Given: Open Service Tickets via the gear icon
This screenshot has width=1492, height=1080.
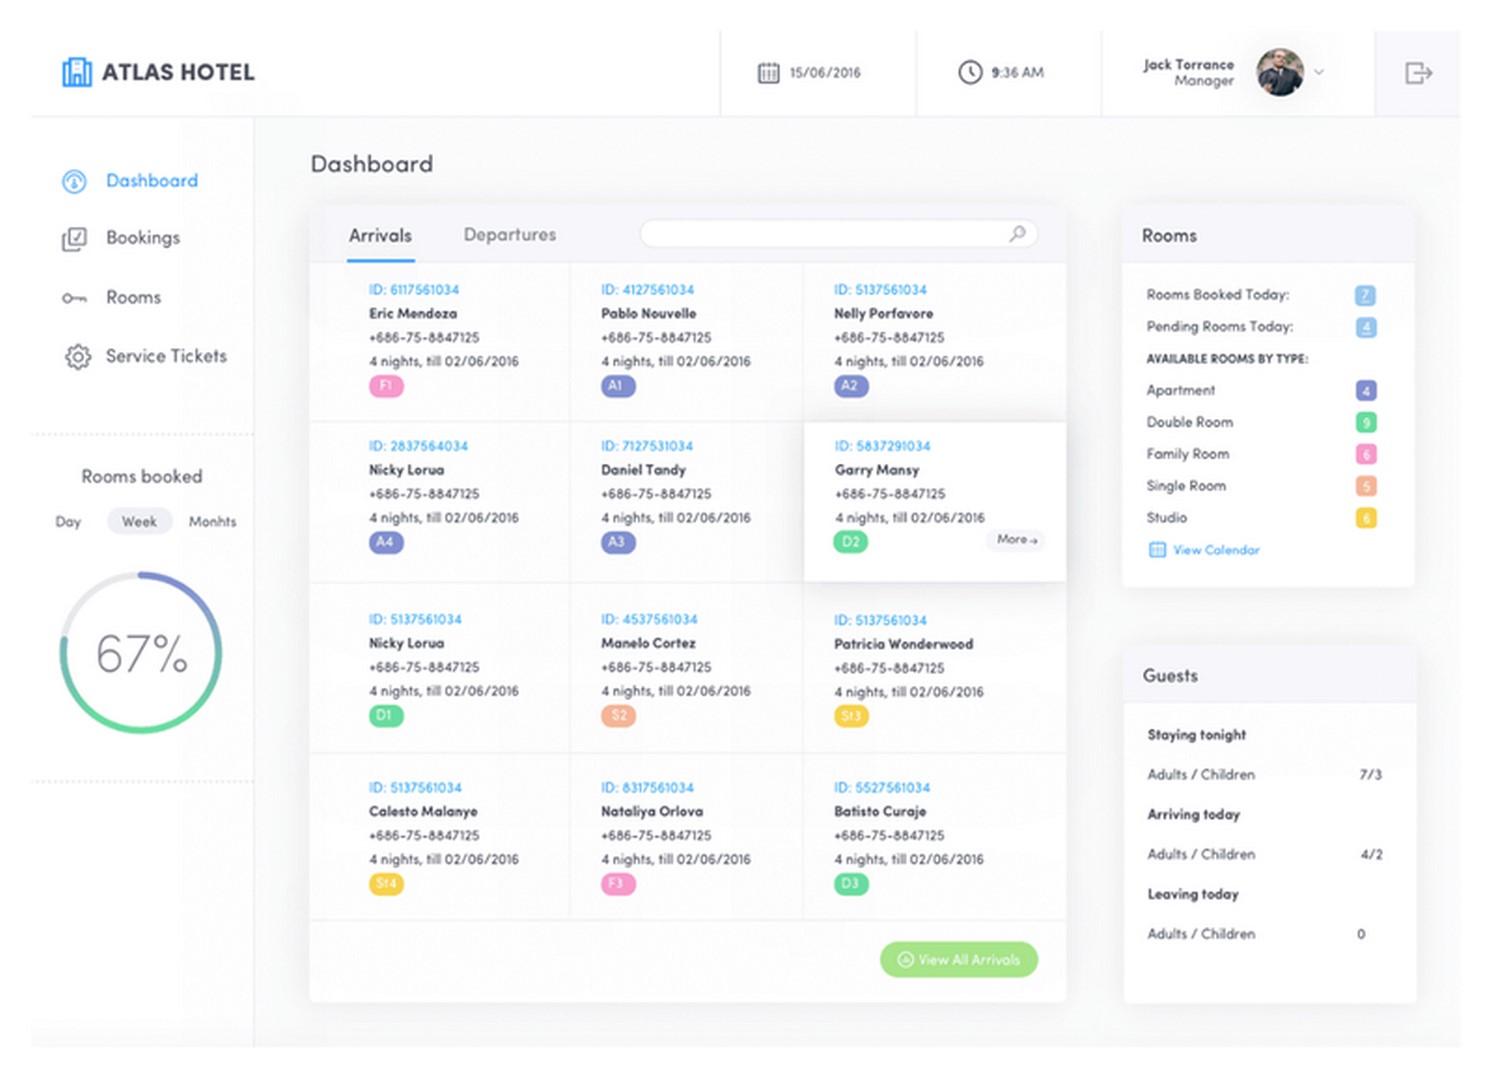Looking at the screenshot, I should pyautogui.click(x=75, y=356).
